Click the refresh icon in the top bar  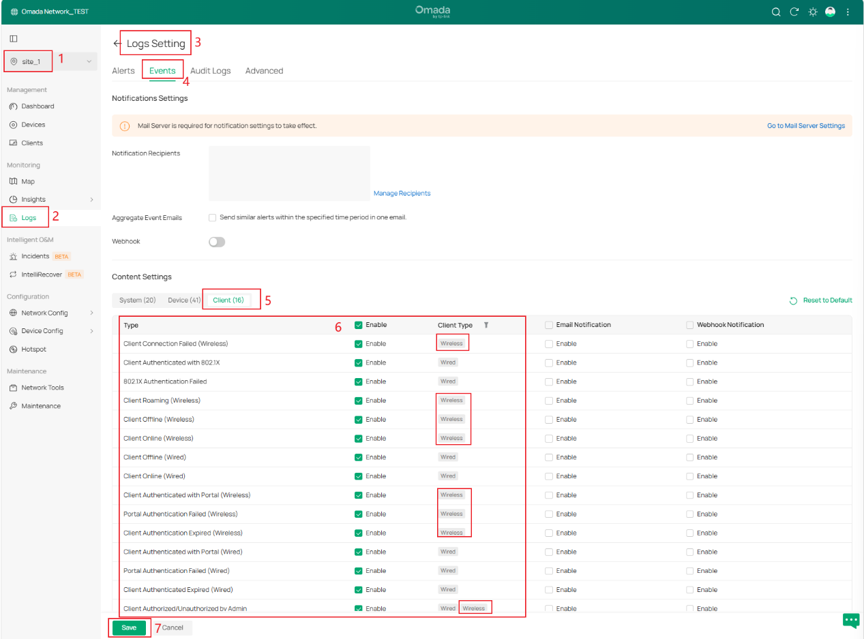[794, 12]
